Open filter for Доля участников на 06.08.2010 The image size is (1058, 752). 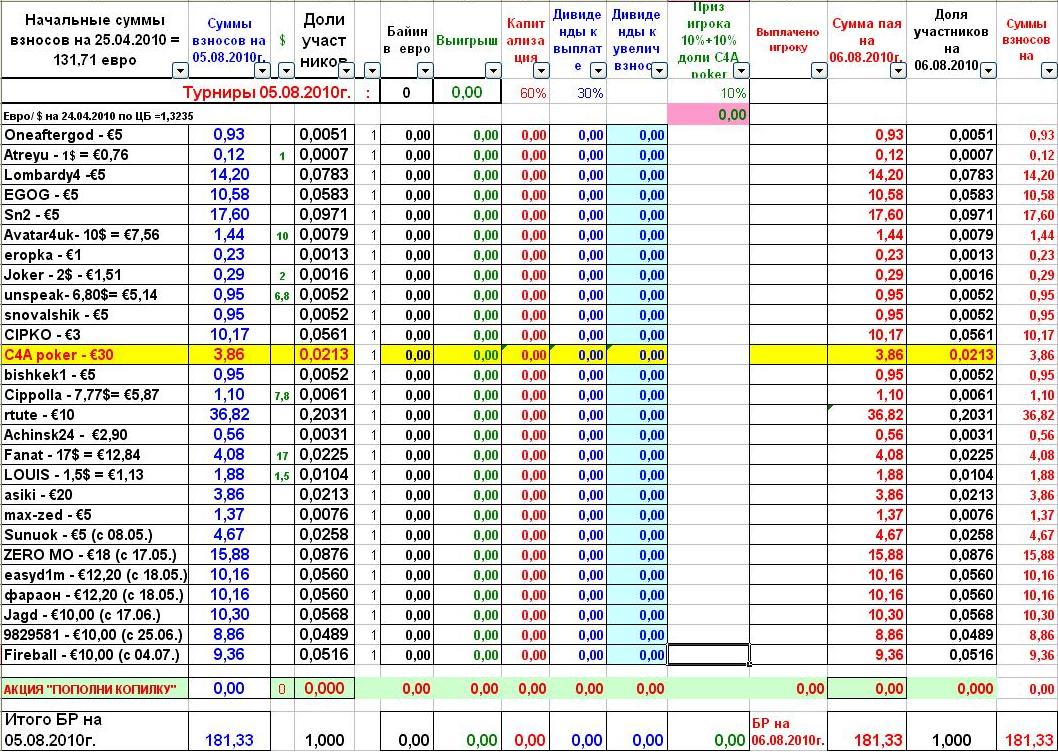pos(987,70)
